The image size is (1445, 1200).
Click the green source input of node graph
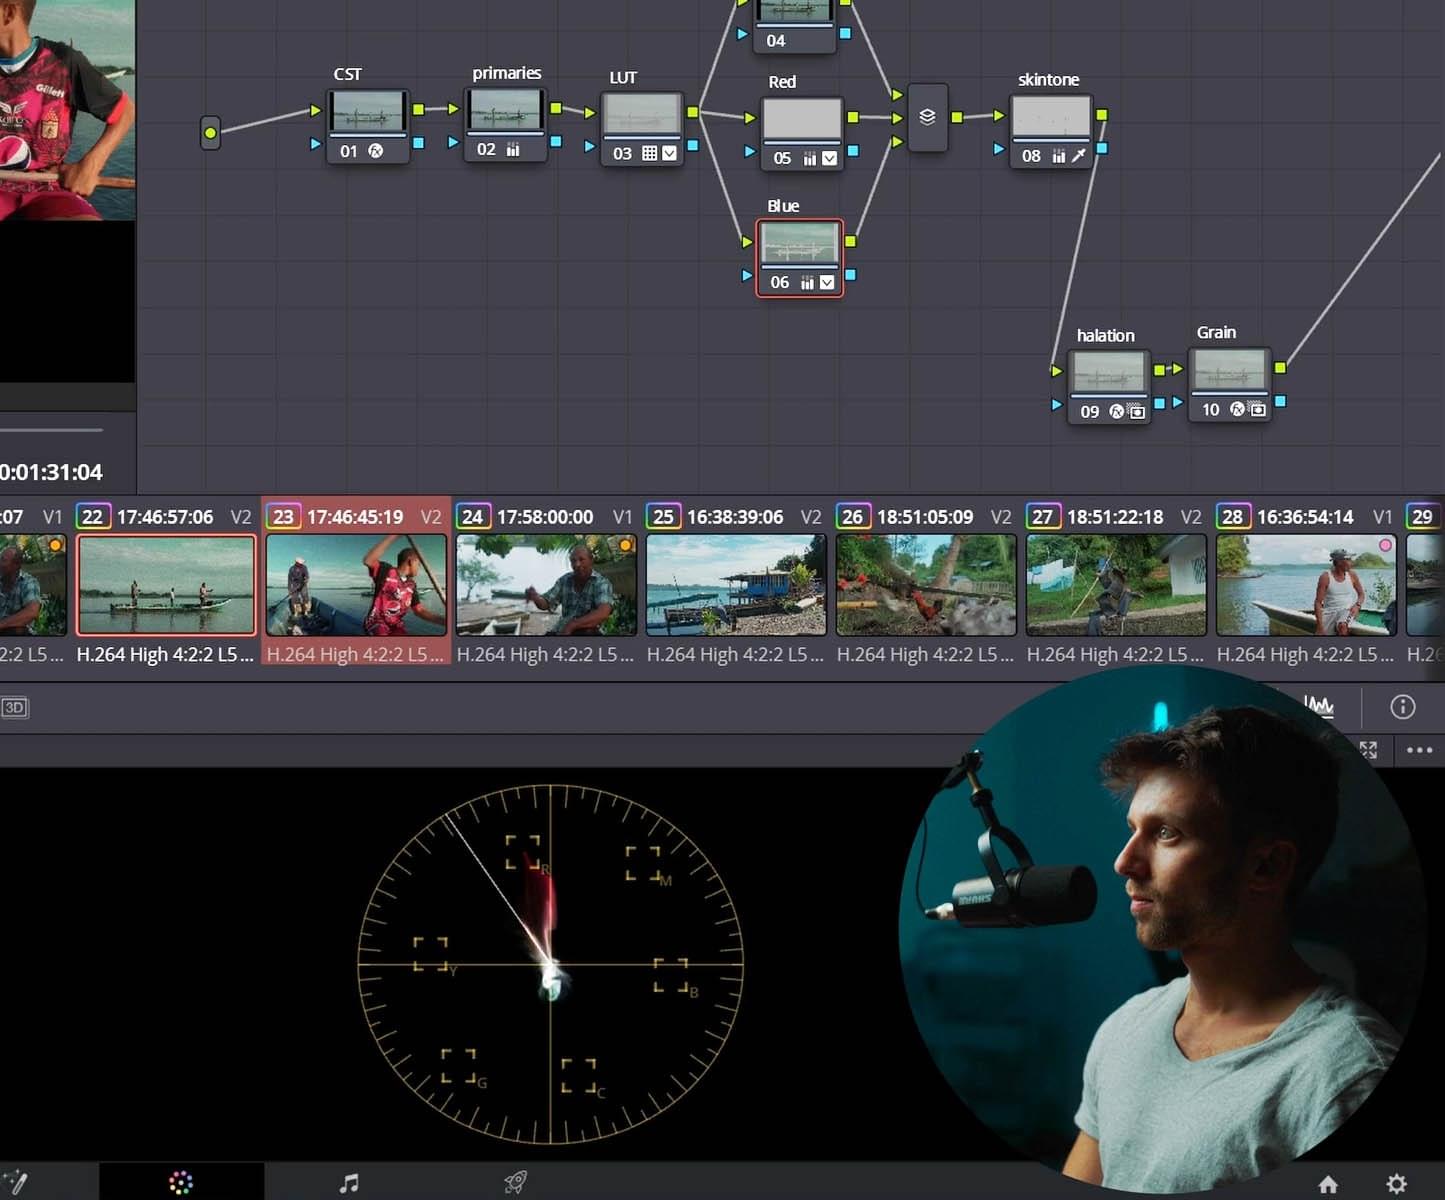click(210, 132)
